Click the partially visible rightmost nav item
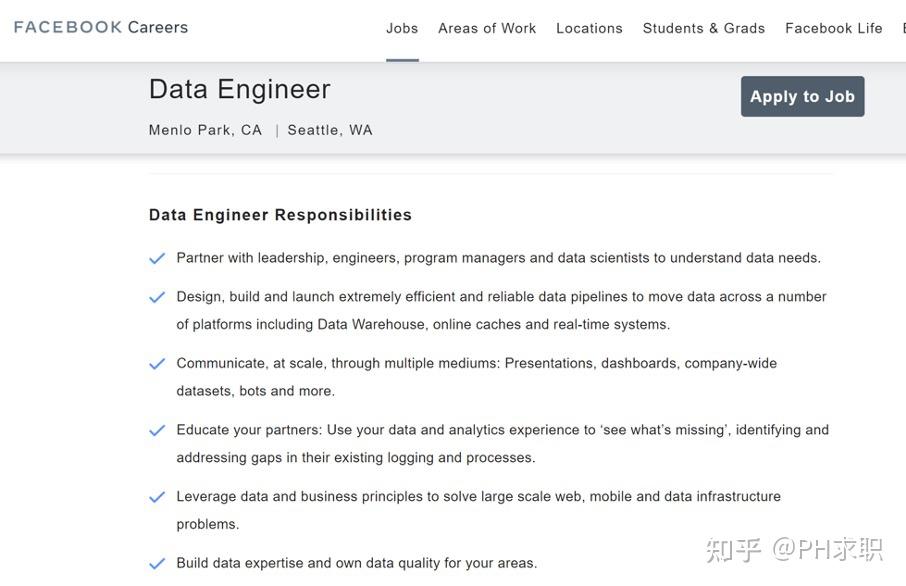The width and height of the screenshot is (906, 586). click(903, 28)
